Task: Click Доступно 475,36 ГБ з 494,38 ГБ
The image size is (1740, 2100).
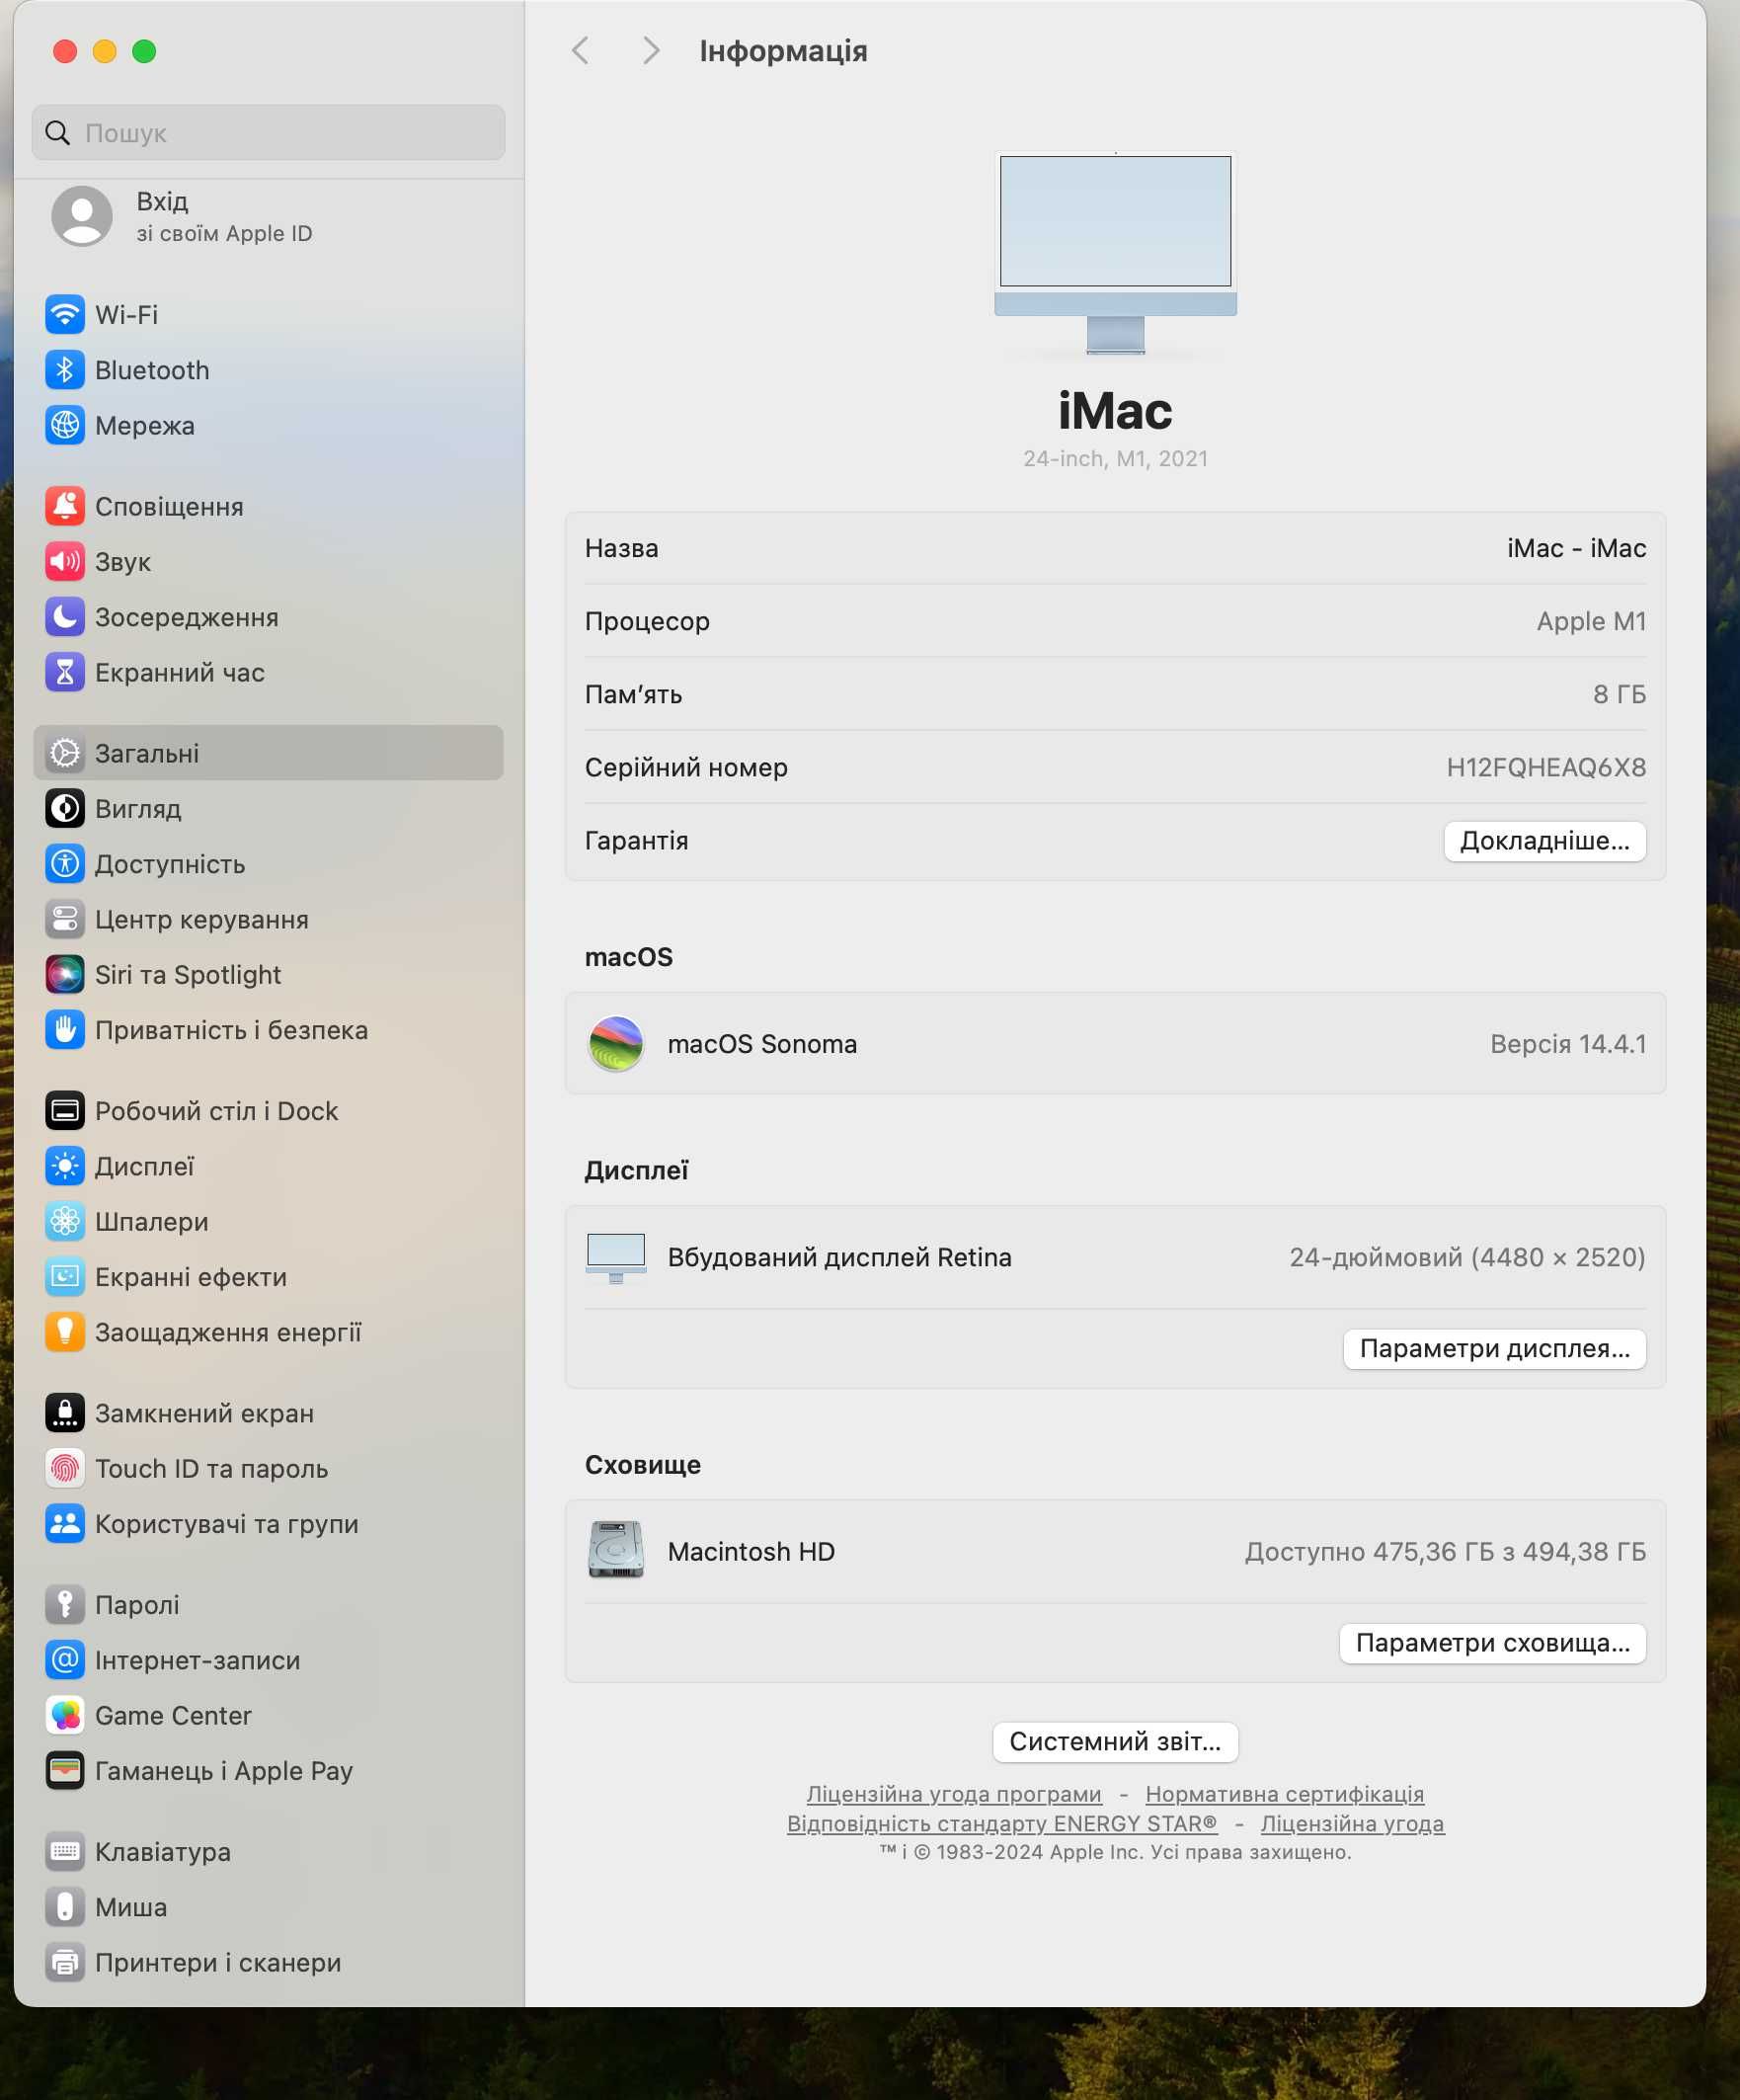Action: [1445, 1552]
